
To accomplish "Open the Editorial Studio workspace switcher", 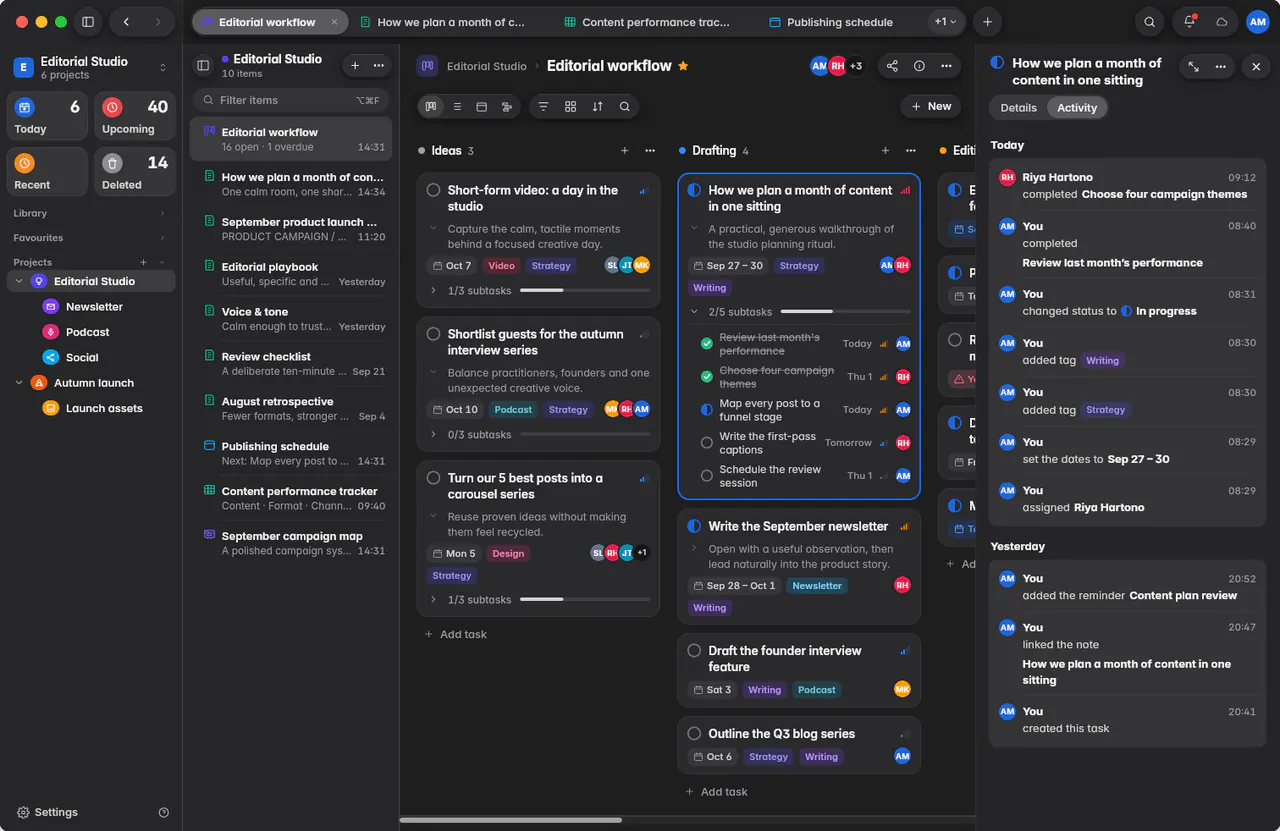I will [x=91, y=67].
